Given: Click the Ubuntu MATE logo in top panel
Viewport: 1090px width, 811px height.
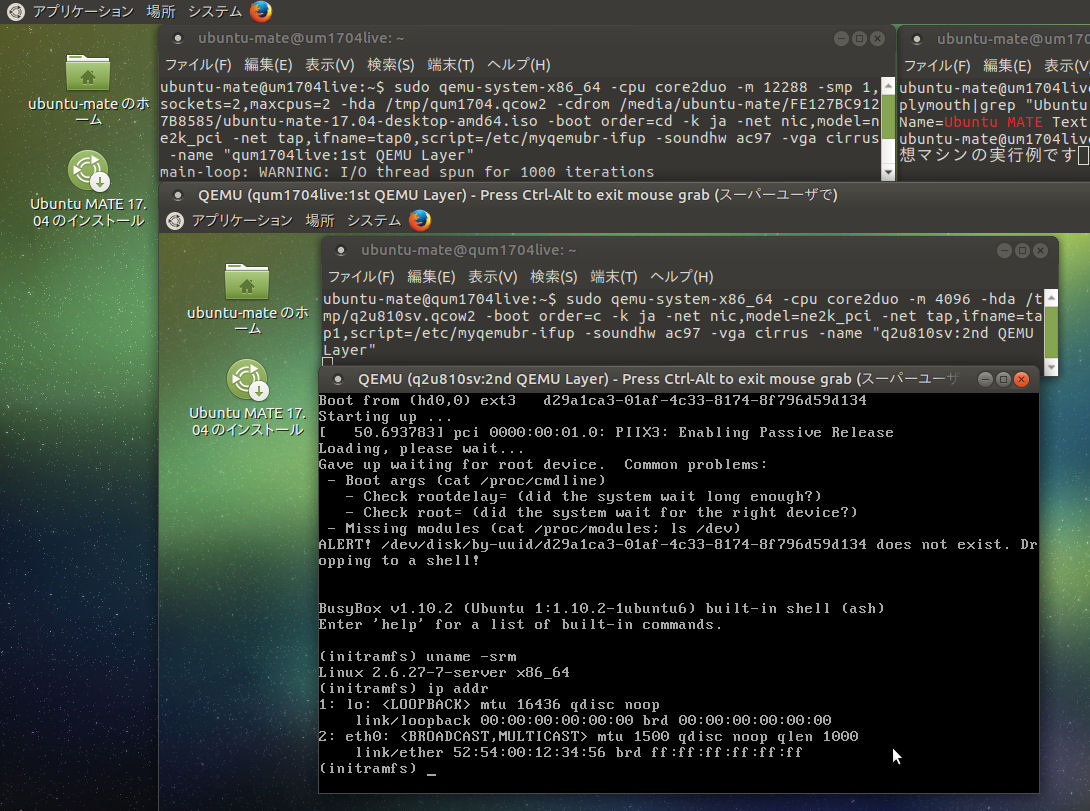Looking at the screenshot, I should click(15, 11).
